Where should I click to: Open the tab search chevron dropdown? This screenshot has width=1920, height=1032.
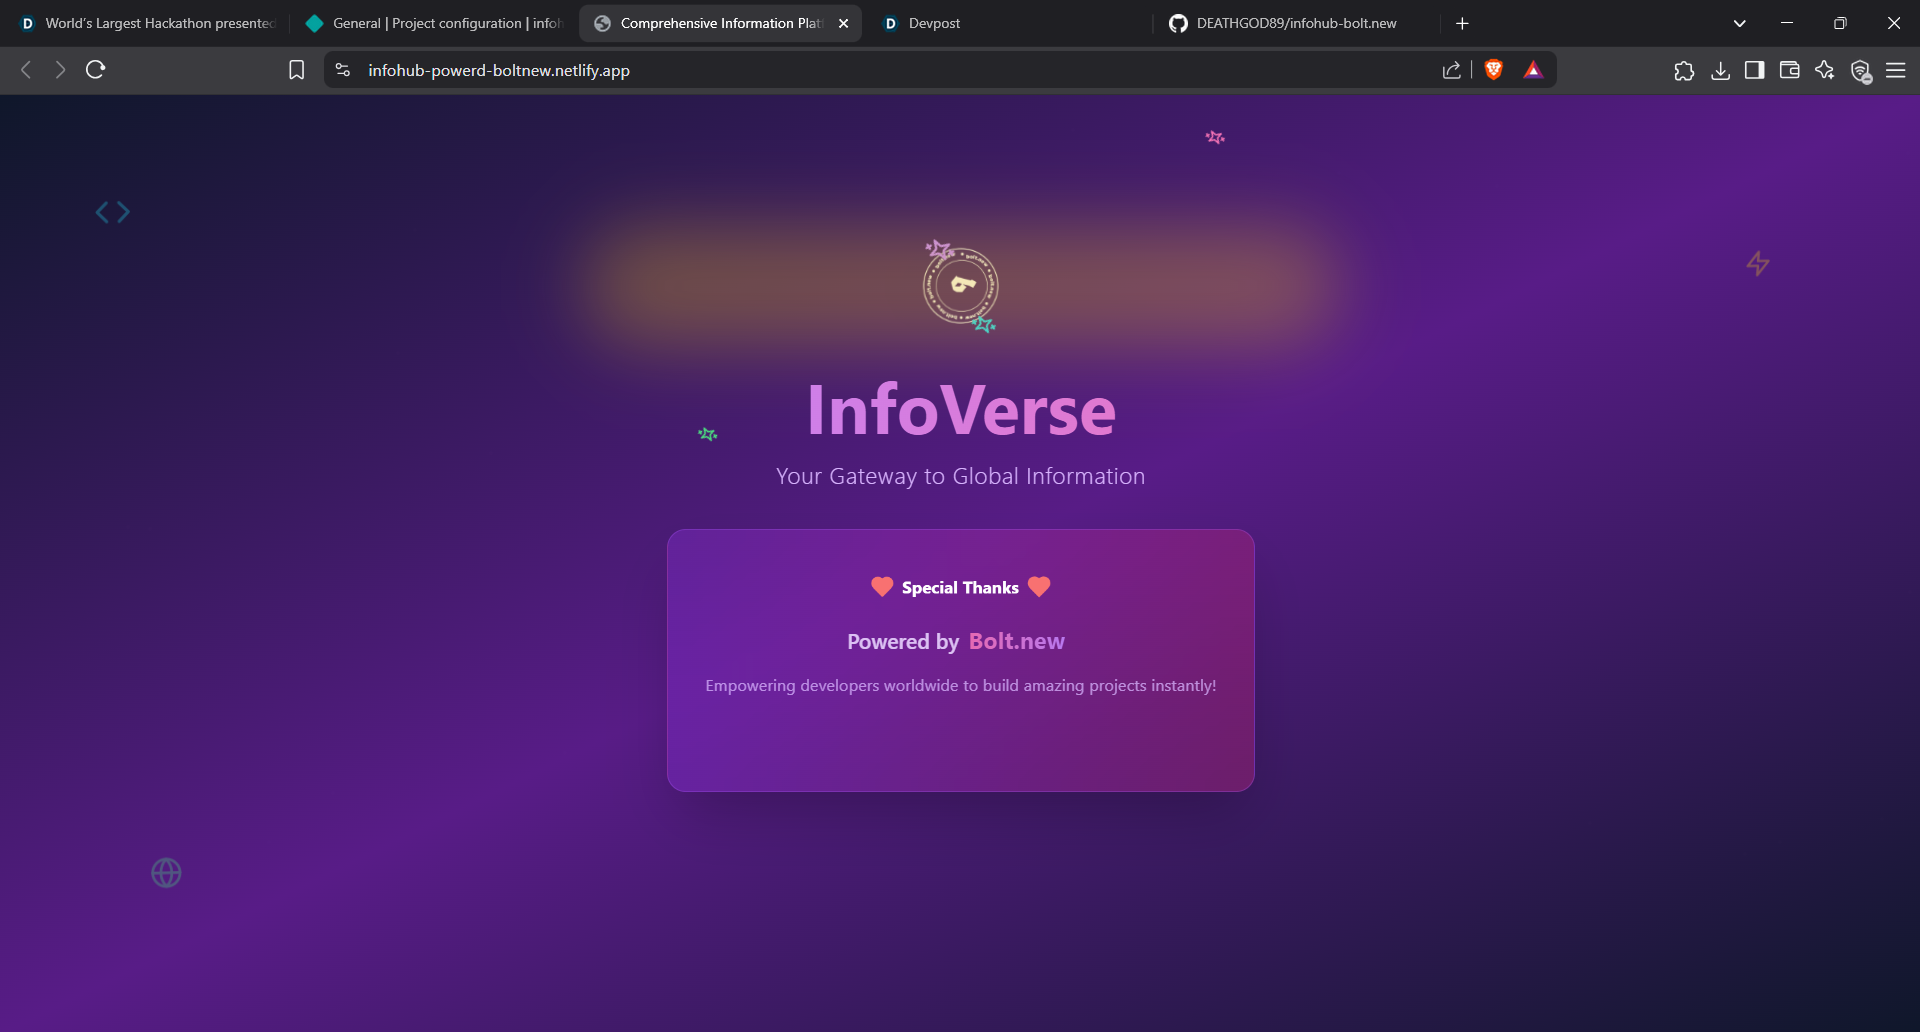click(1739, 22)
